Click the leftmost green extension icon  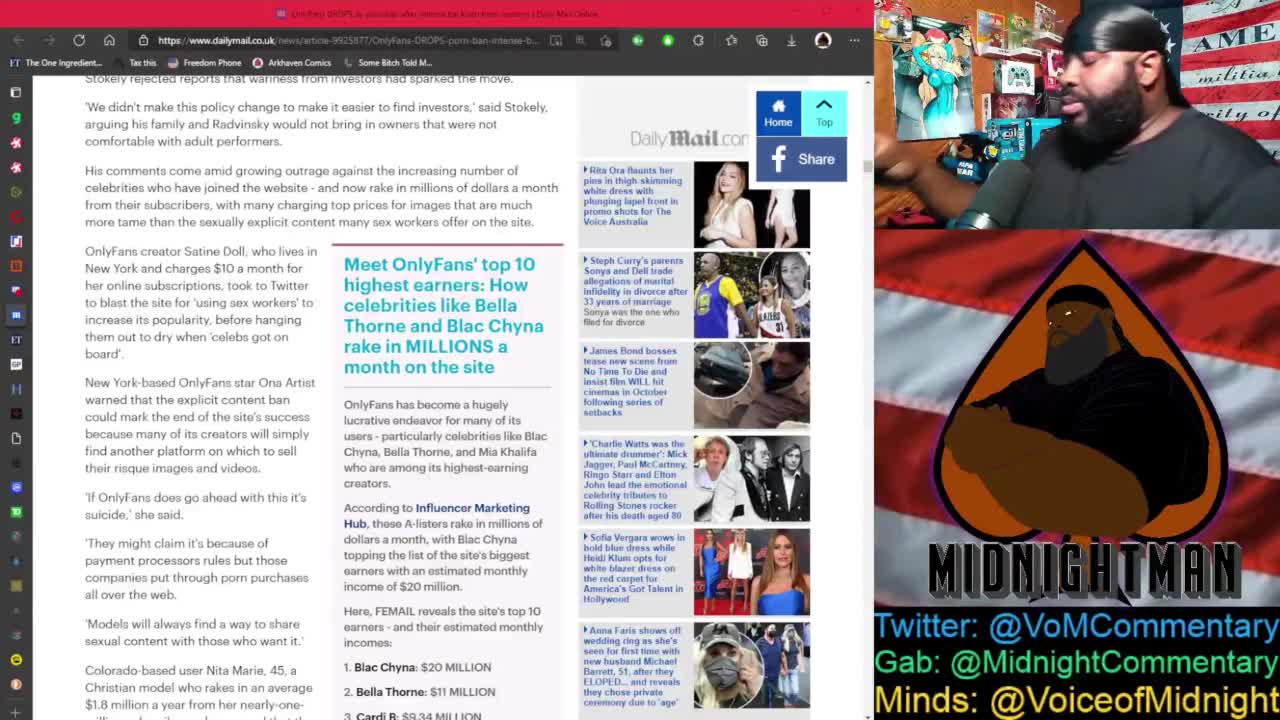tap(638, 40)
